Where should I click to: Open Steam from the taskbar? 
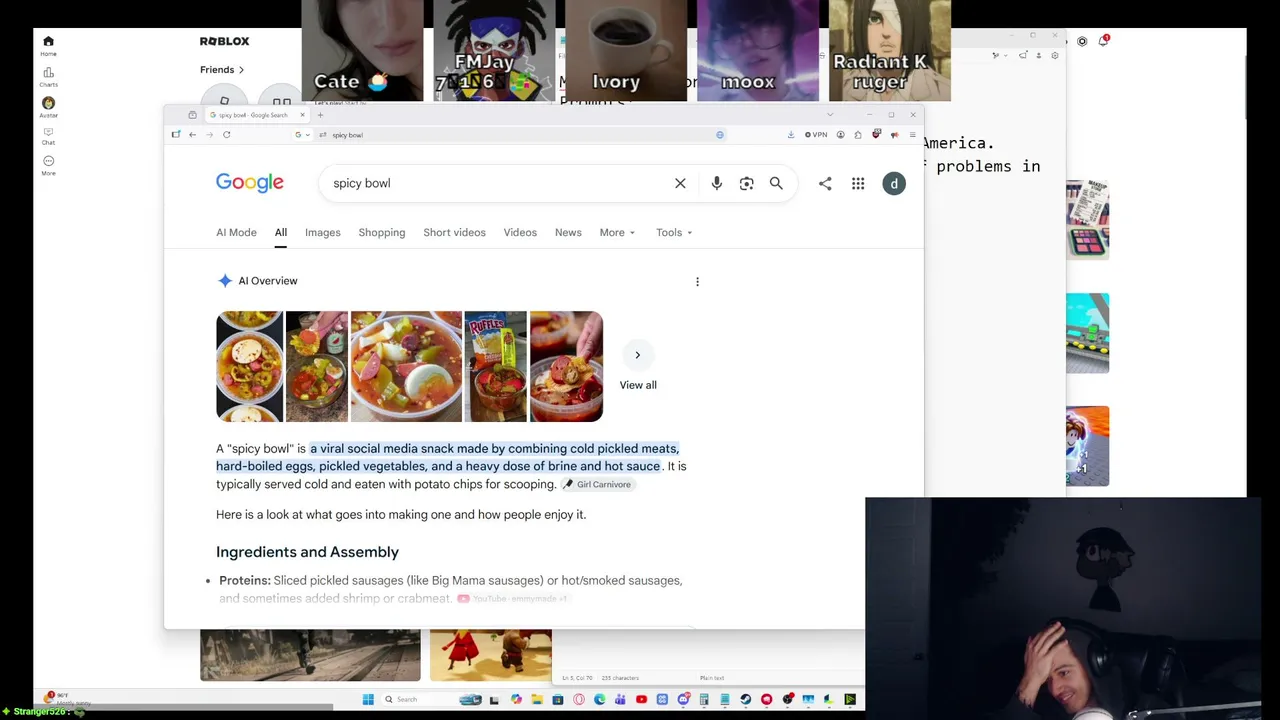745,699
